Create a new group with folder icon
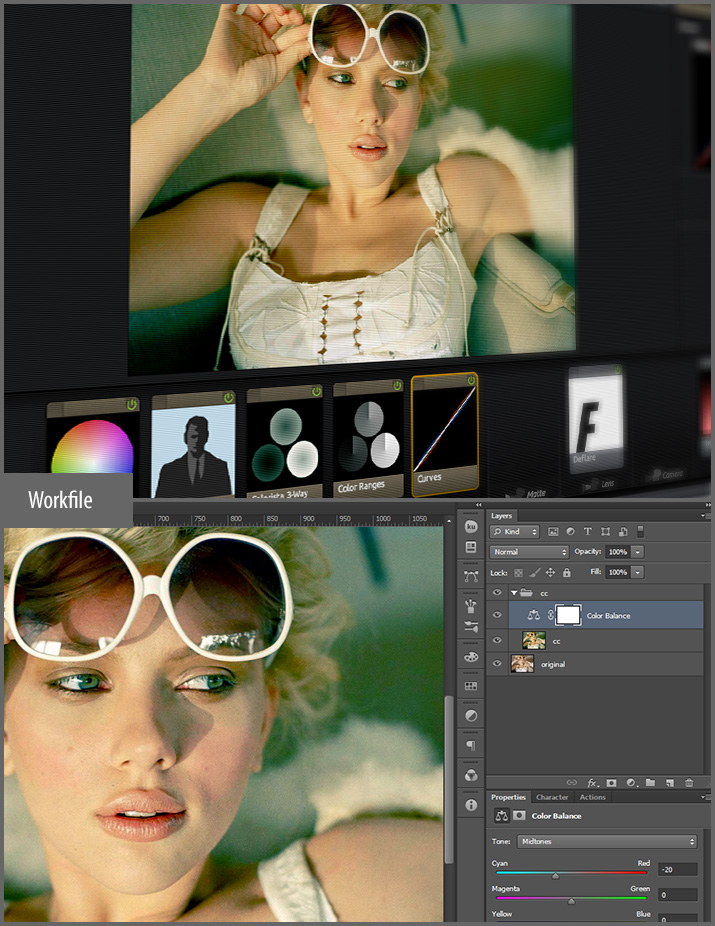This screenshot has width=715, height=926. (649, 782)
